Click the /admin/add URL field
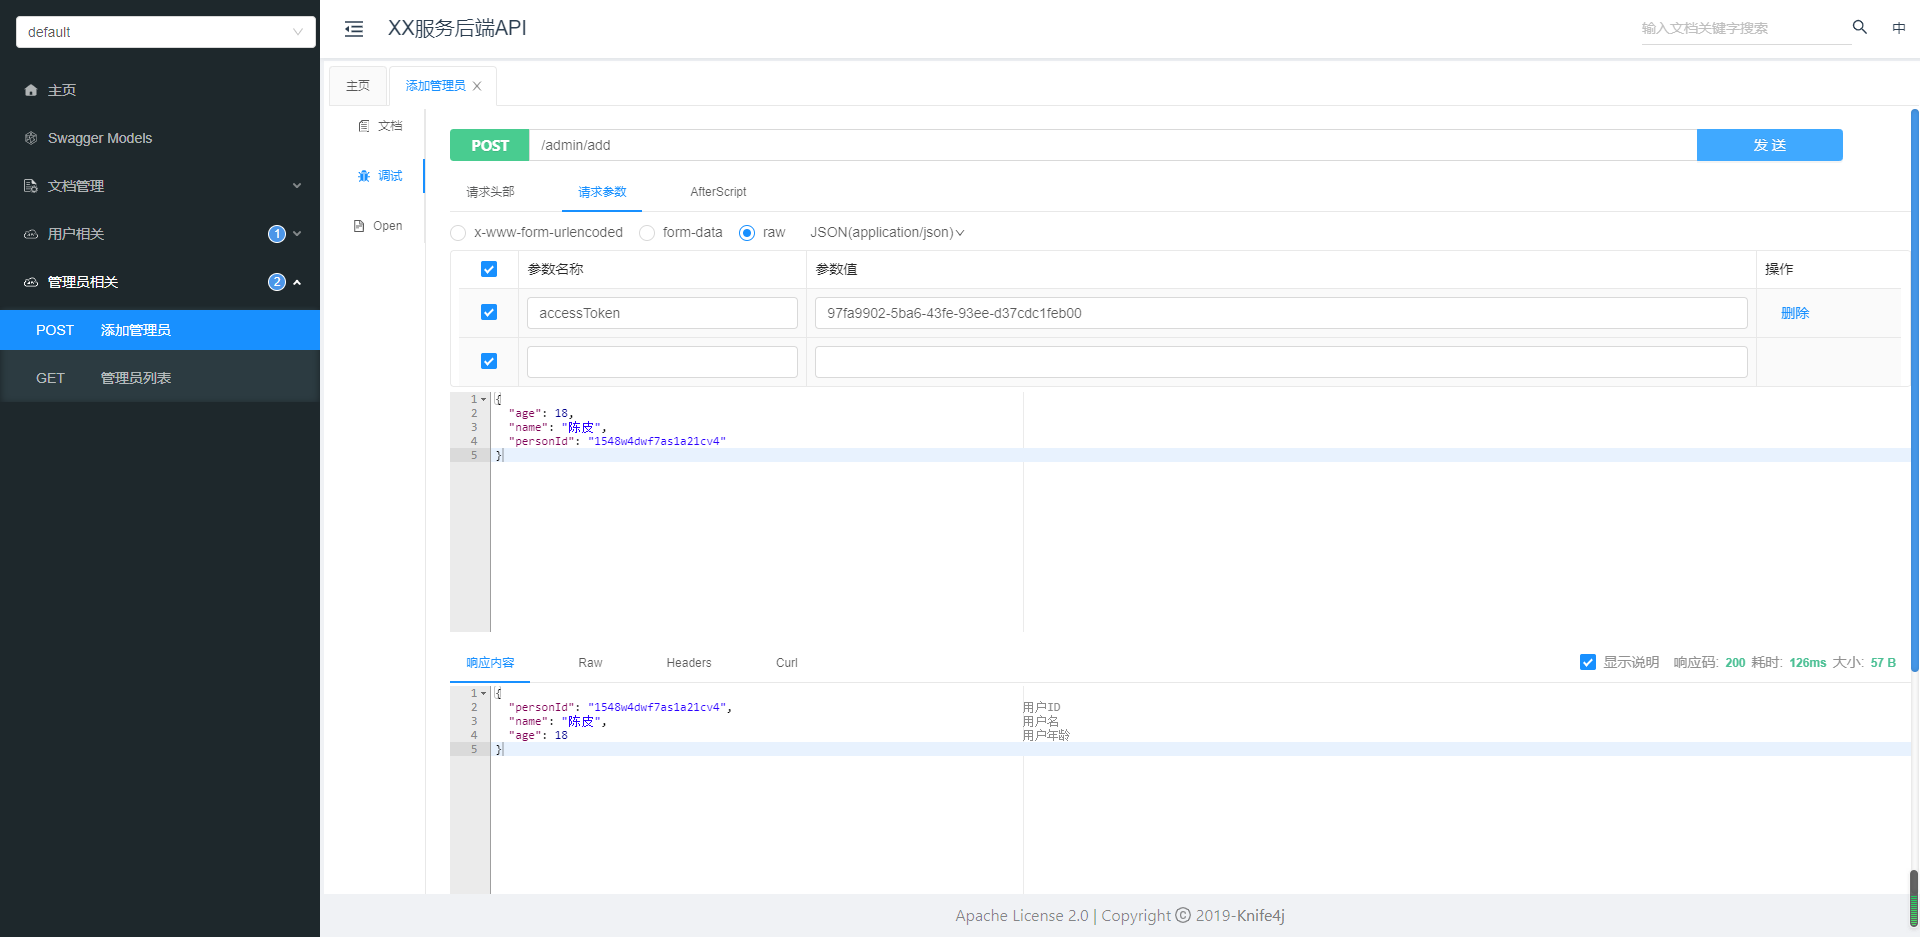 pyautogui.click(x=1113, y=145)
